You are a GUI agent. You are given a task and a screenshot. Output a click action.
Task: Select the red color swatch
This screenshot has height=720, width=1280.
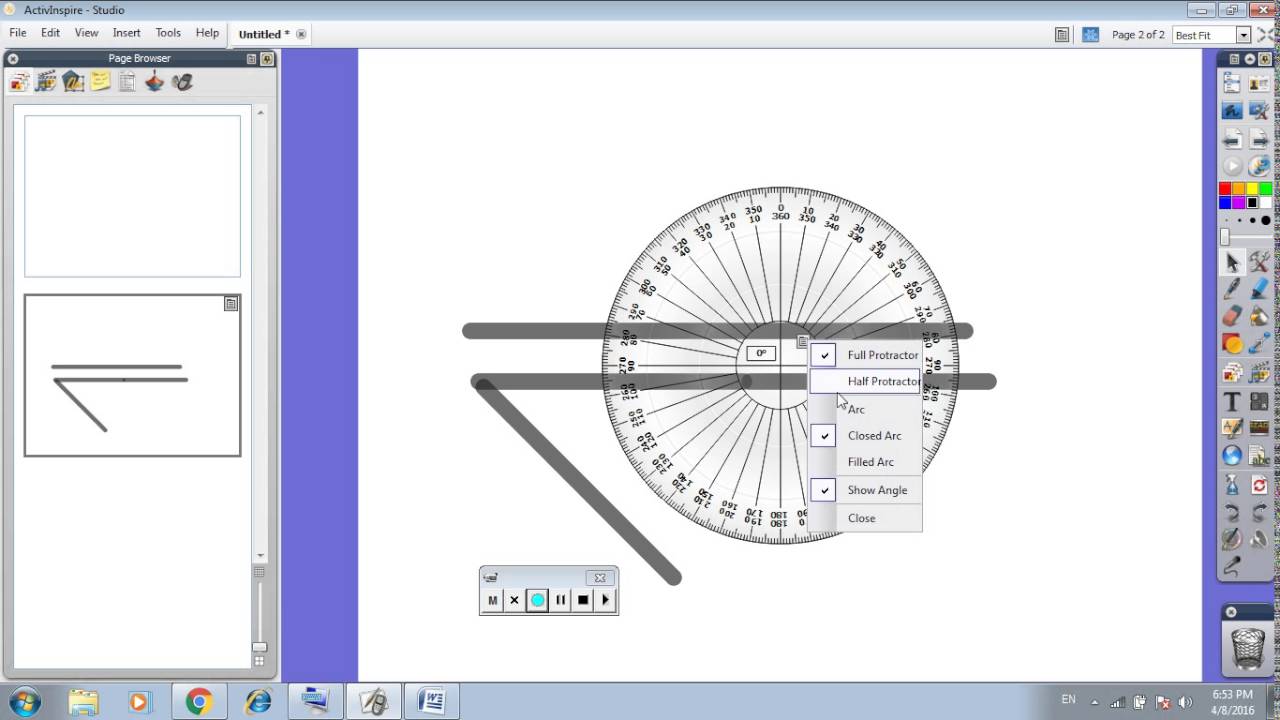click(x=1225, y=189)
